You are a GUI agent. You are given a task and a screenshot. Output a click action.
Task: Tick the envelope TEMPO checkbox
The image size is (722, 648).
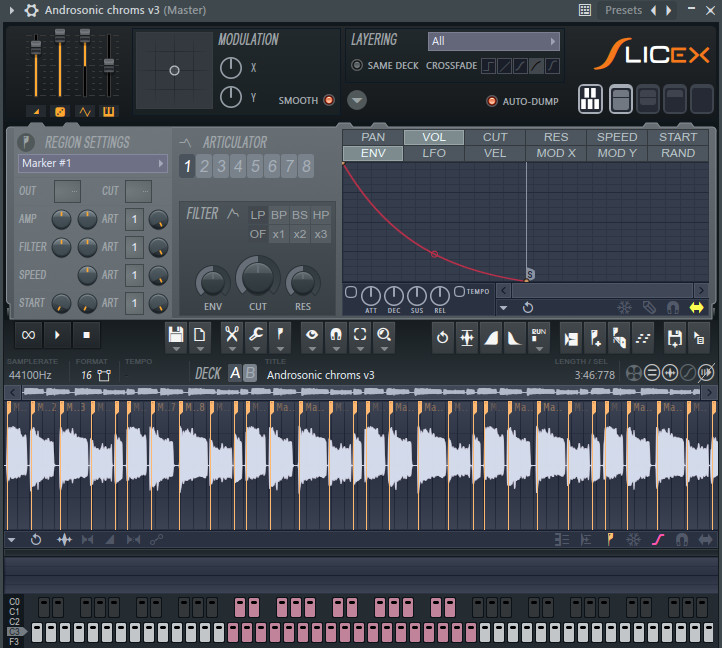459,292
